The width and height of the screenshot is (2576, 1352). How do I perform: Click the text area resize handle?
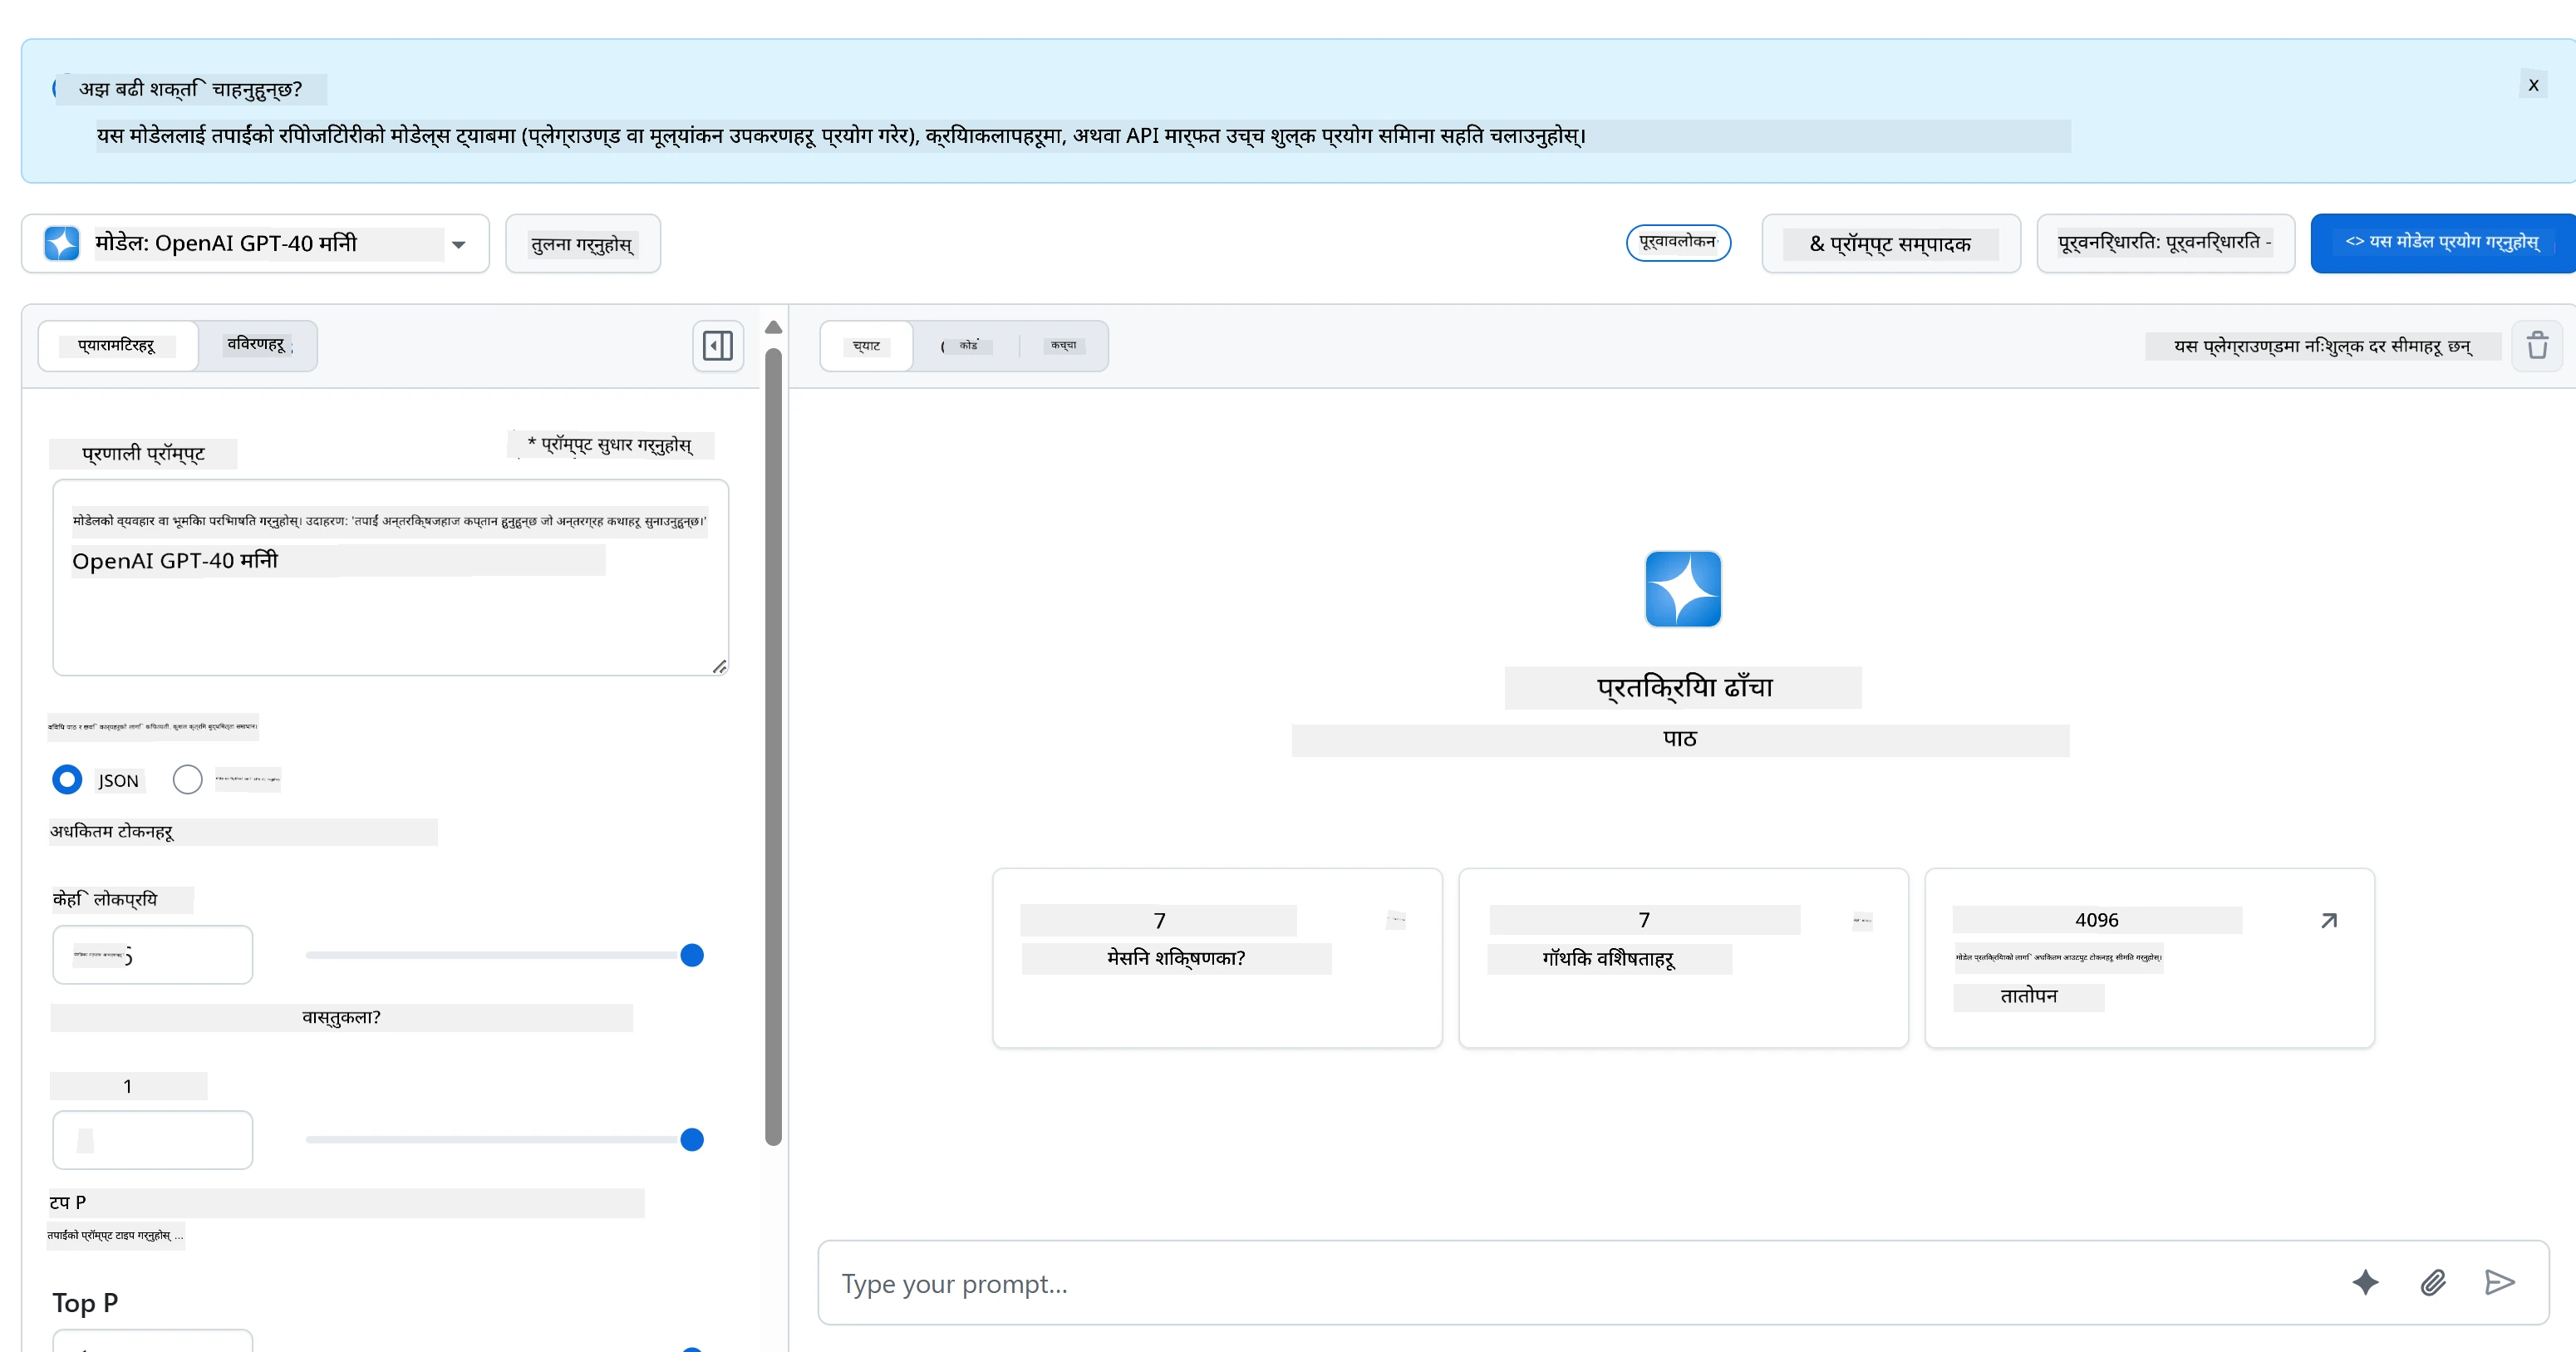719,667
